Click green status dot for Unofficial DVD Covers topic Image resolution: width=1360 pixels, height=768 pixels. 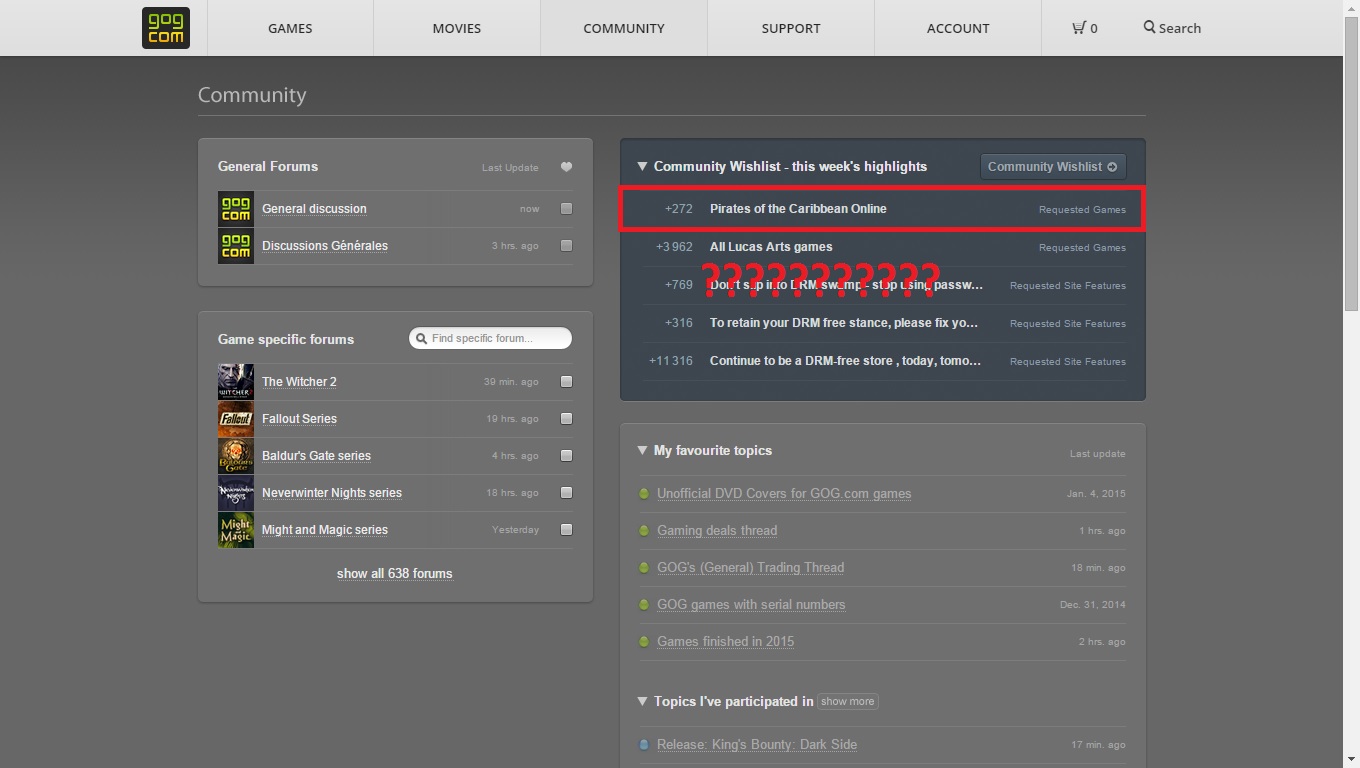pyautogui.click(x=644, y=493)
